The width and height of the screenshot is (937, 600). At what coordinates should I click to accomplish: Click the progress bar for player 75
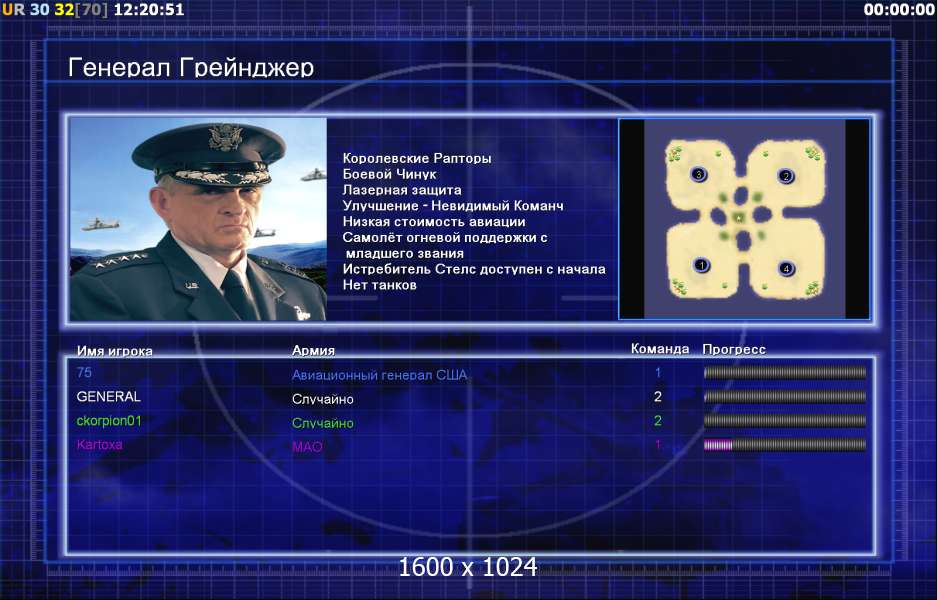pos(785,373)
